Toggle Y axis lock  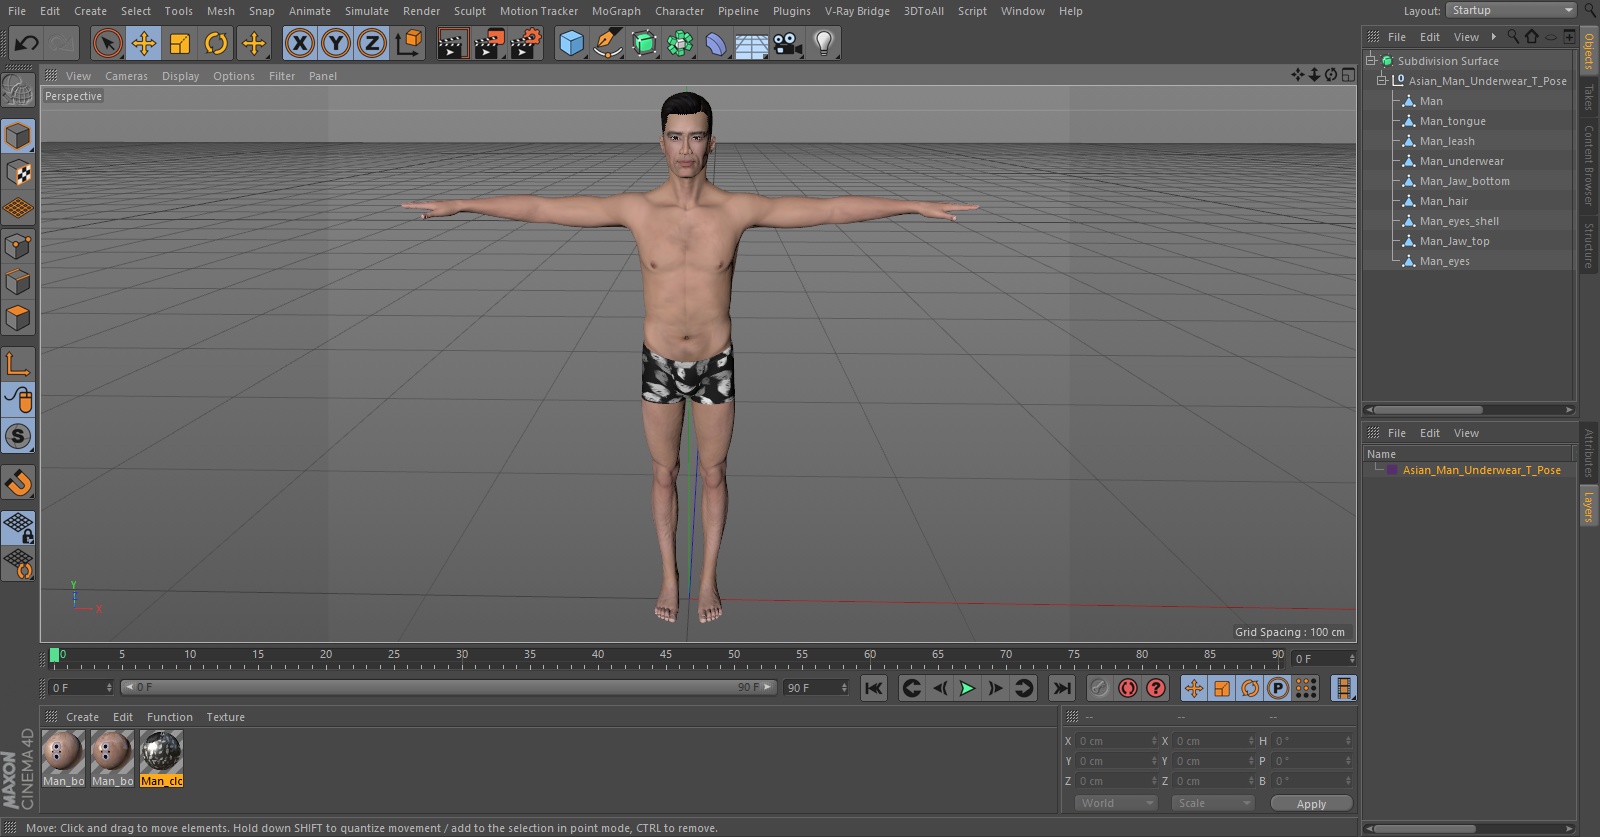(x=336, y=43)
